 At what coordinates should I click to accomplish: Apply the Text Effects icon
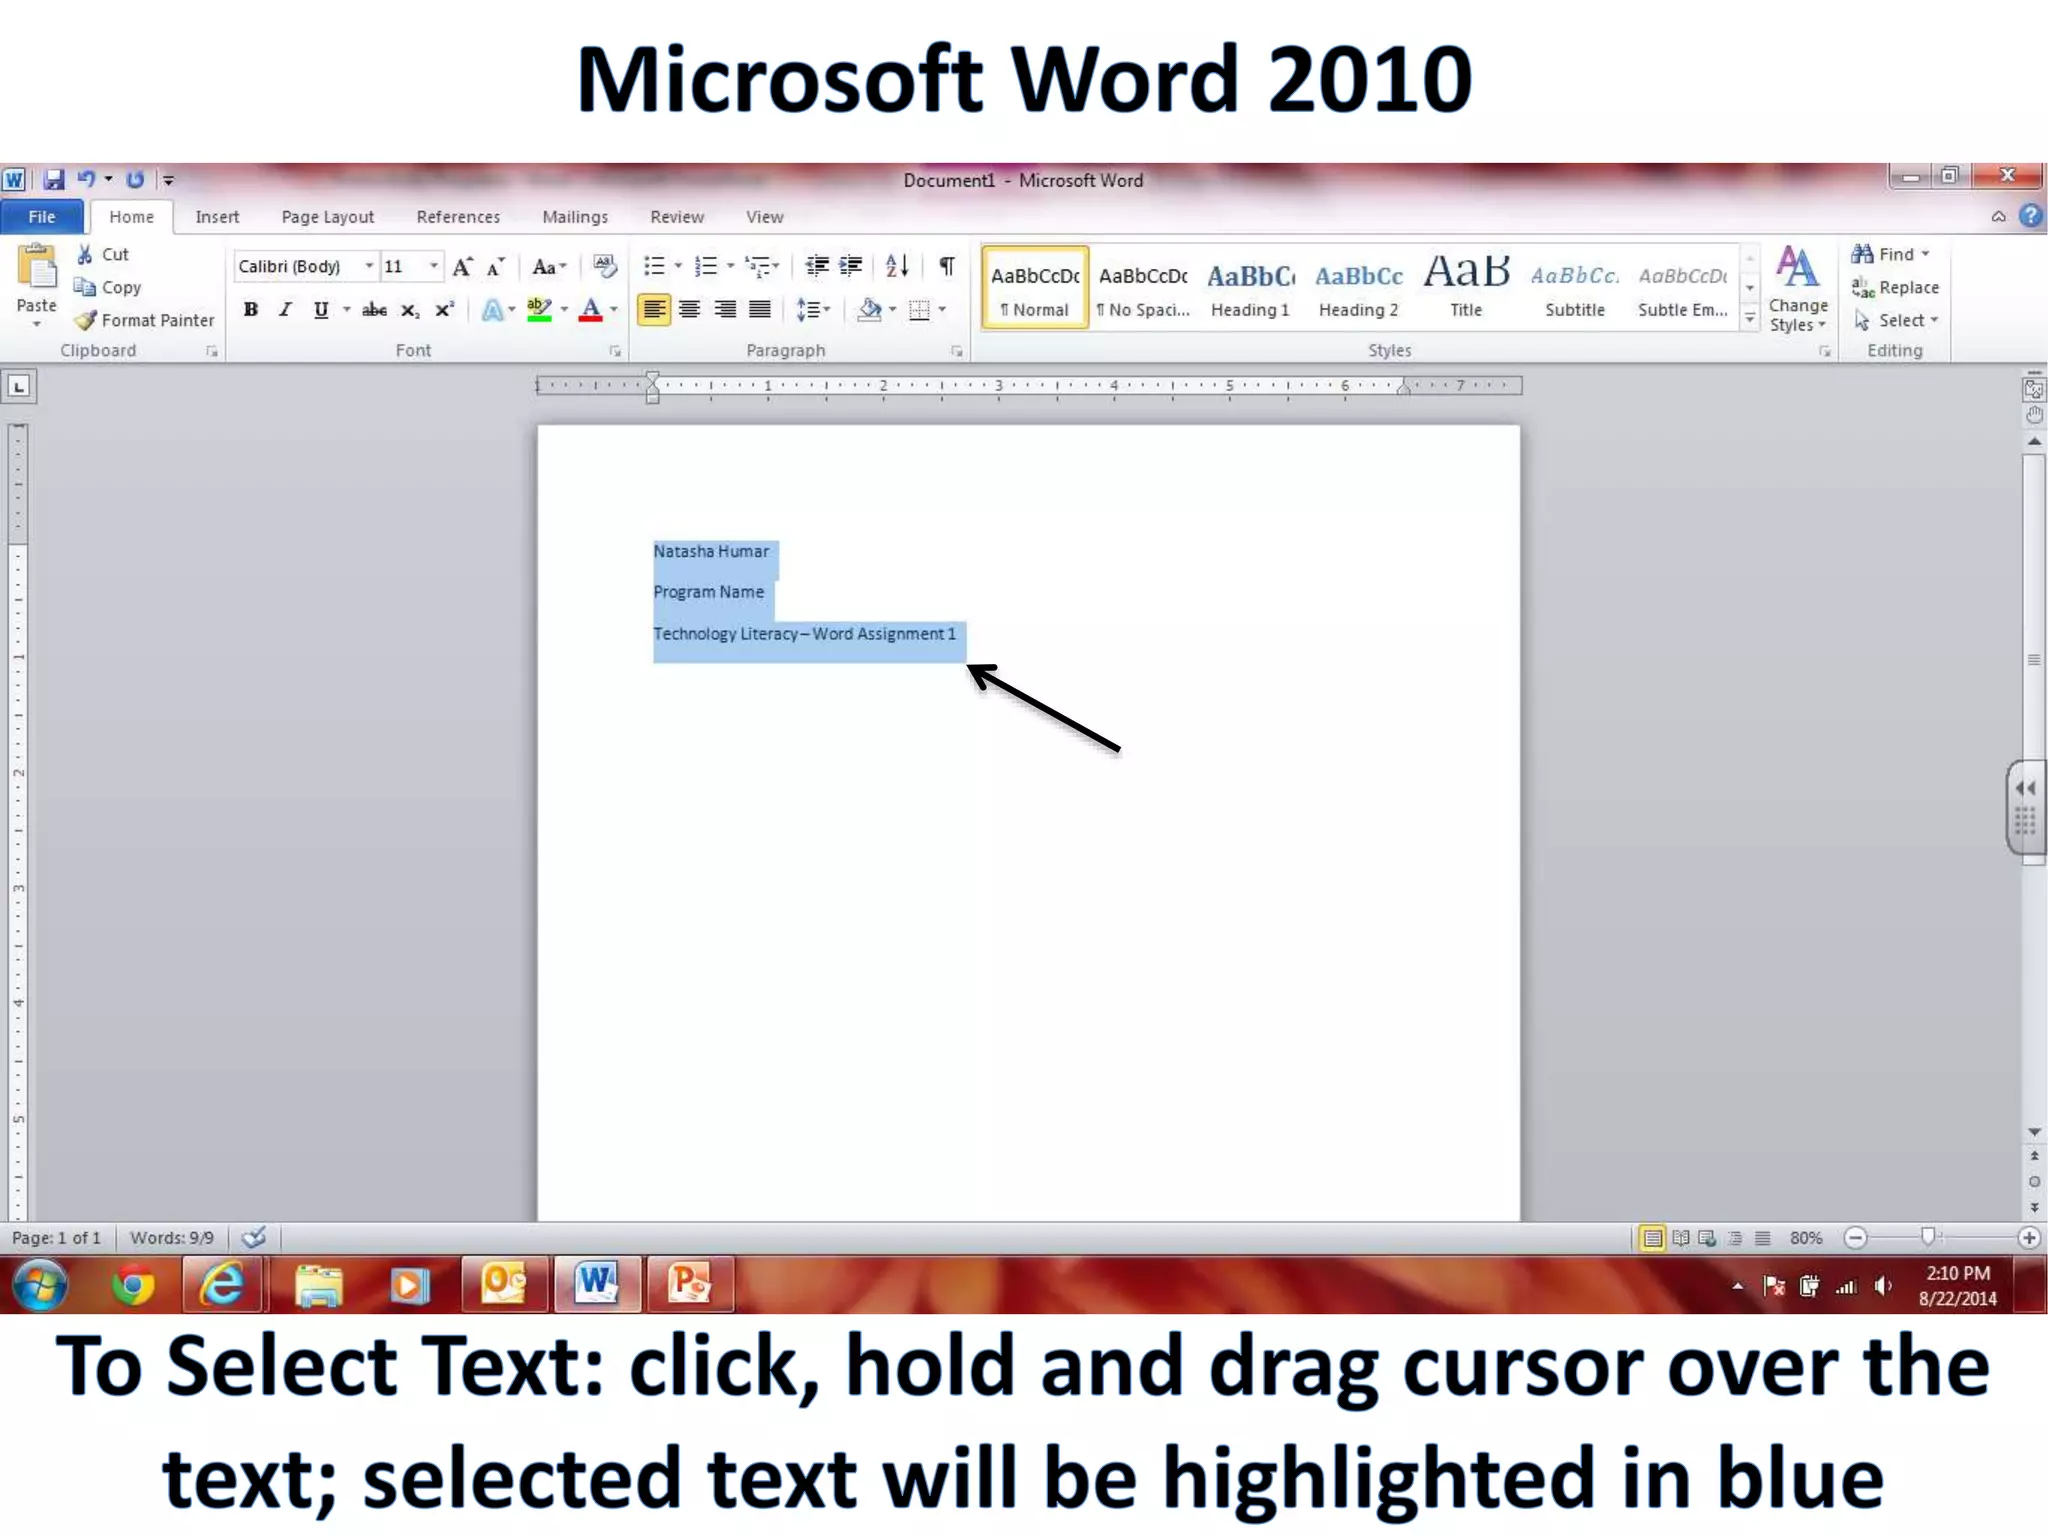493,311
